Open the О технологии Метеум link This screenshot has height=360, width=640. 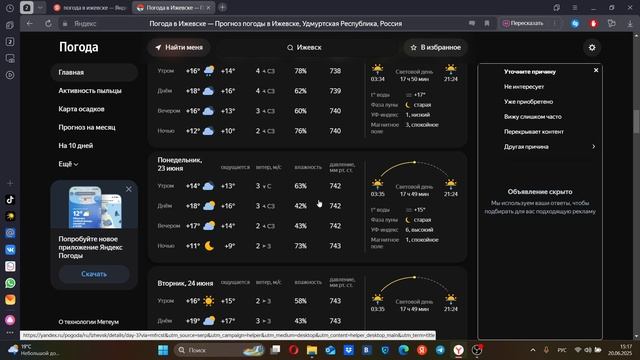click(89, 322)
